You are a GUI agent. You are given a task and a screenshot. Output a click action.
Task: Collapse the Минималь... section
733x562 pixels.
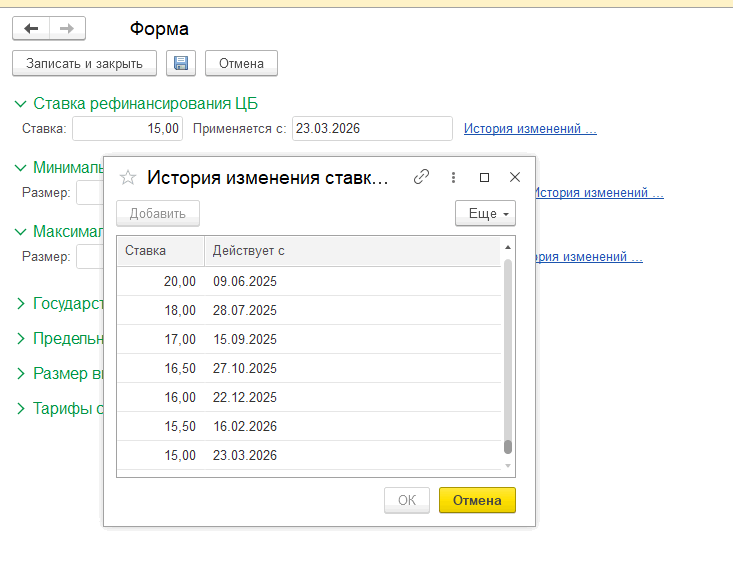coord(21,168)
